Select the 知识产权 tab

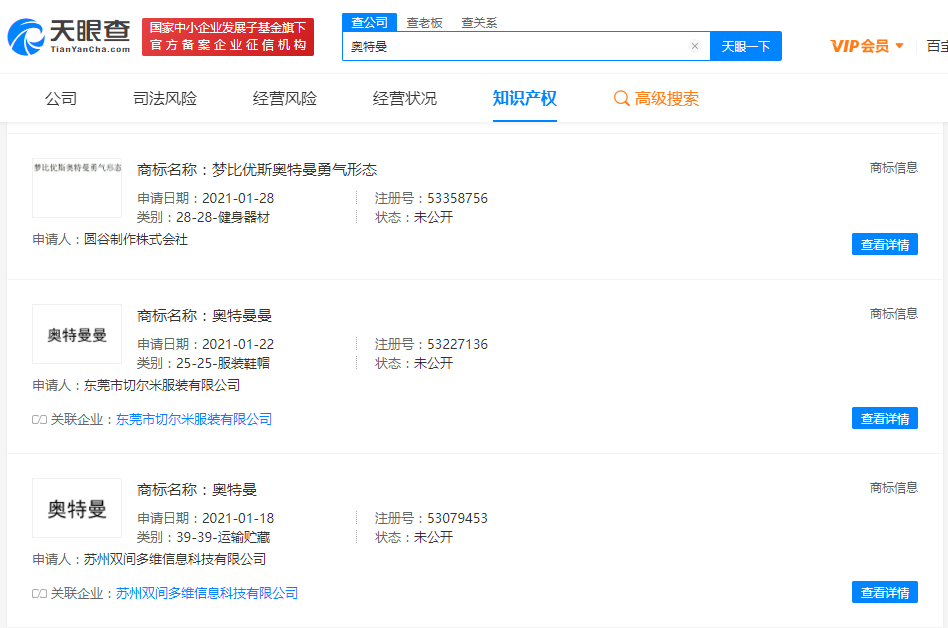525,98
